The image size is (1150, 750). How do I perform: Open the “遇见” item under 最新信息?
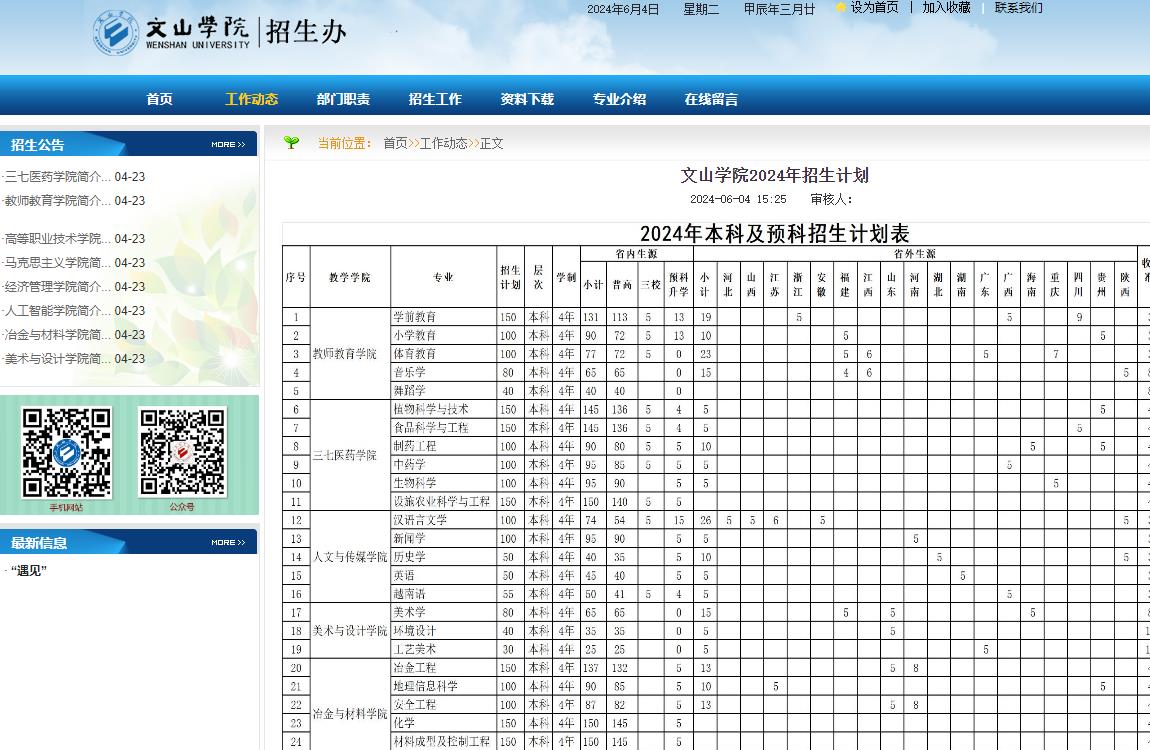[29, 570]
